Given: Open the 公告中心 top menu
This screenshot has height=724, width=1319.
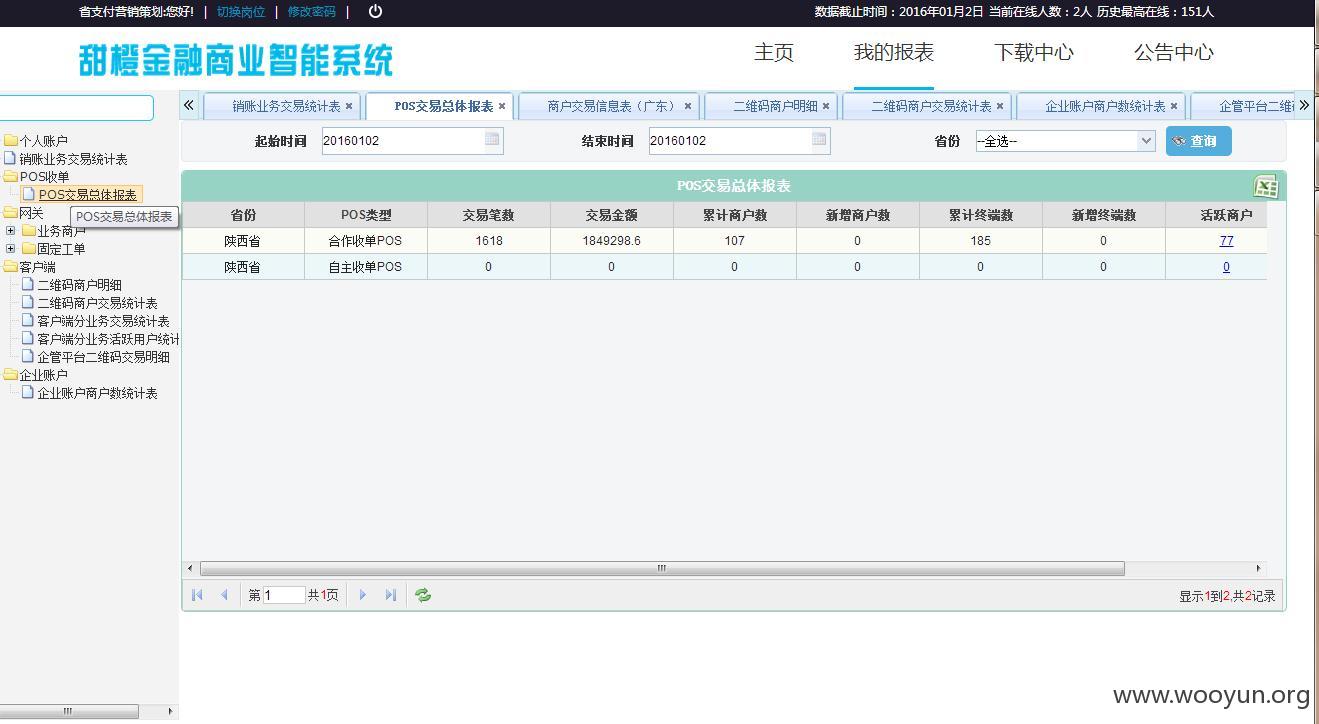Looking at the screenshot, I should [x=1174, y=53].
